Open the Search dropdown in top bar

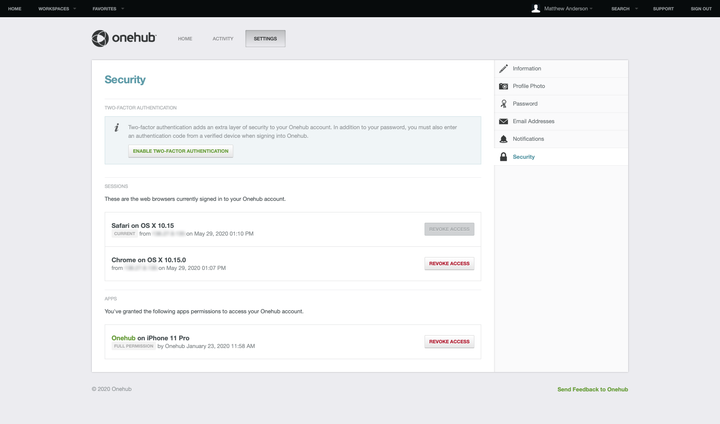click(624, 9)
